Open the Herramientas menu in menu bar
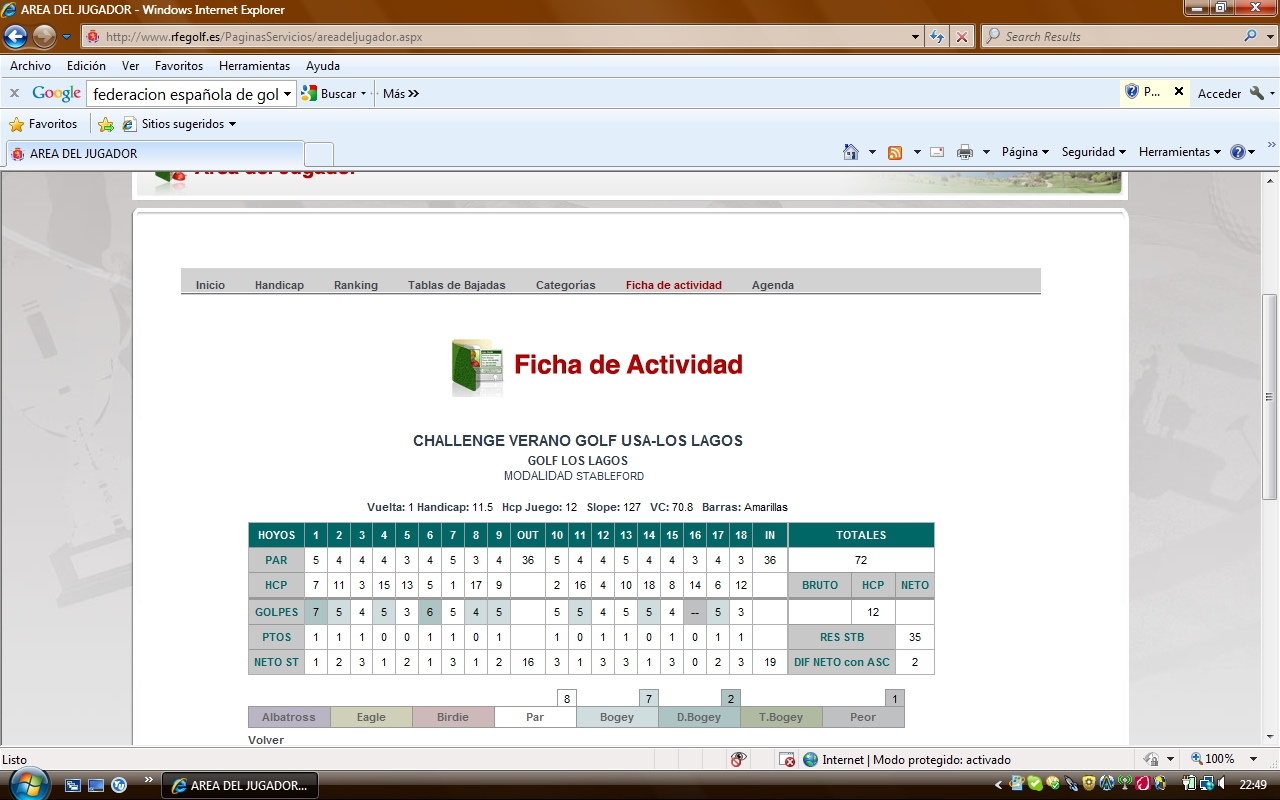Image resolution: width=1280 pixels, height=800 pixels. click(x=254, y=66)
